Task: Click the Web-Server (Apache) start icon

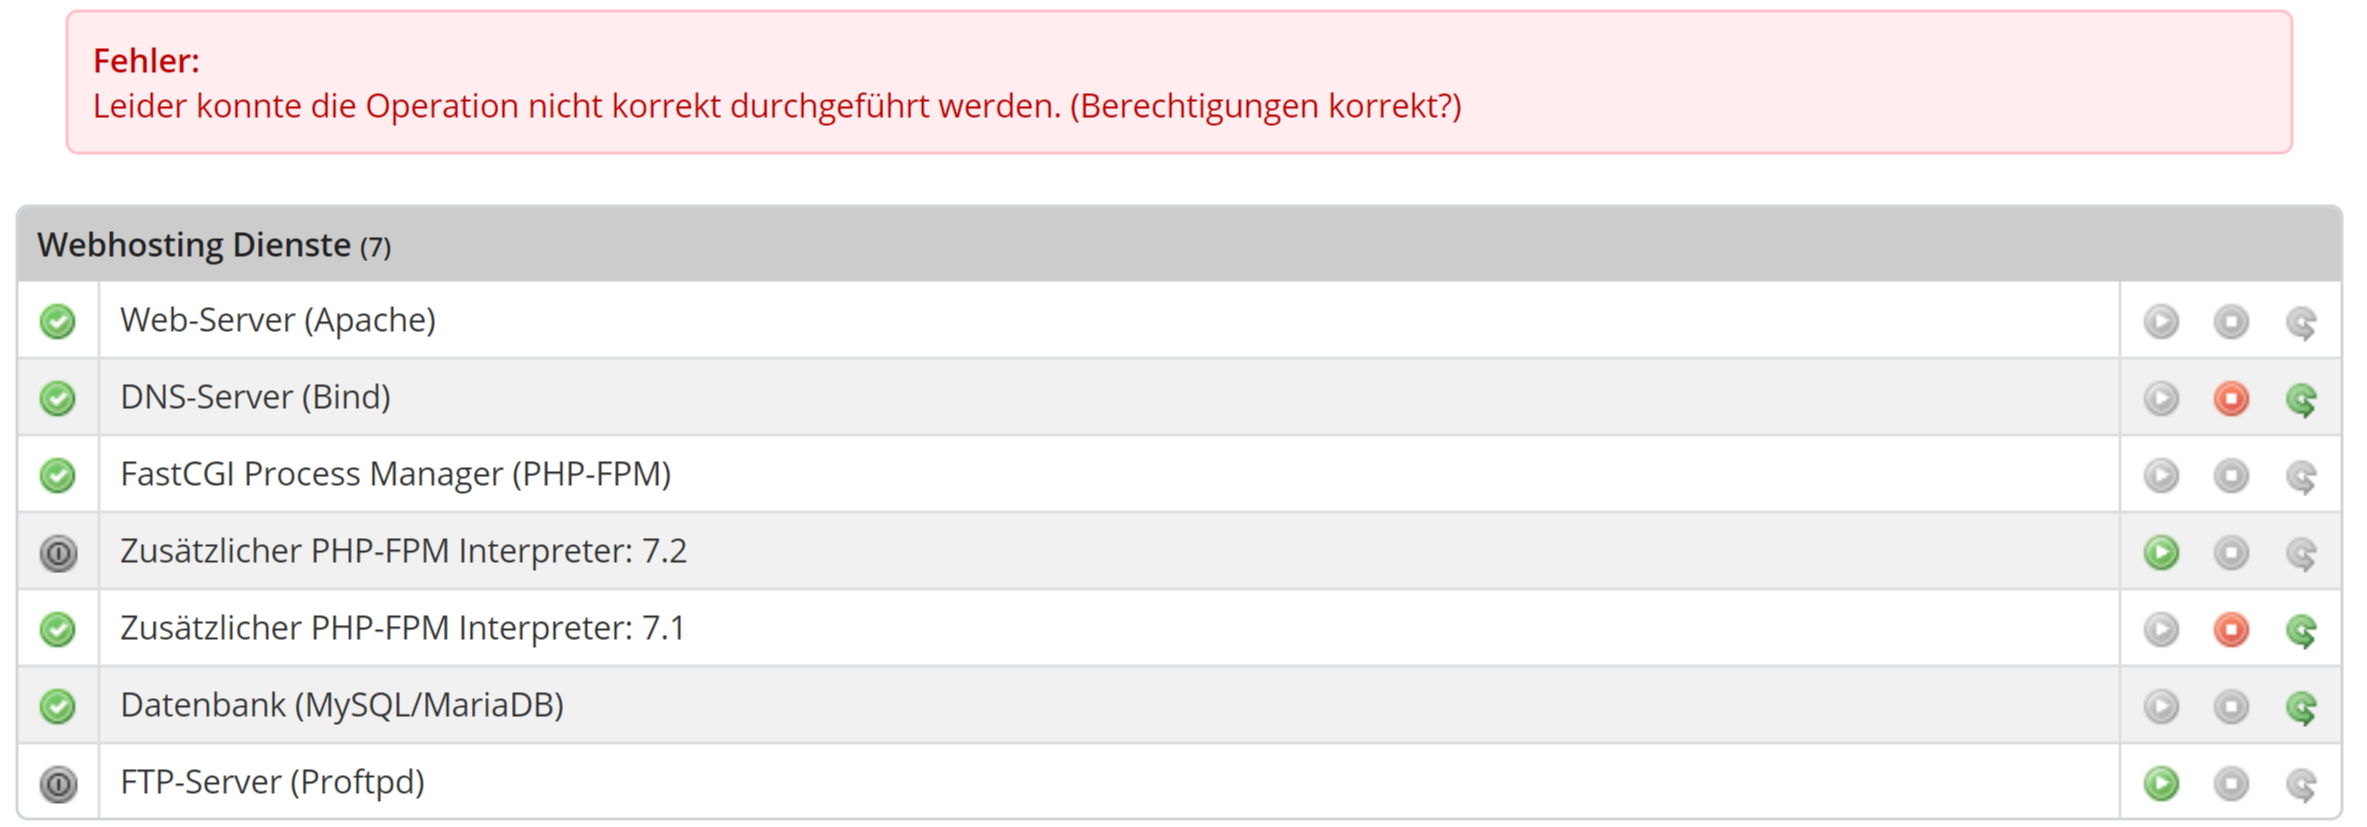Action: (x=2161, y=322)
